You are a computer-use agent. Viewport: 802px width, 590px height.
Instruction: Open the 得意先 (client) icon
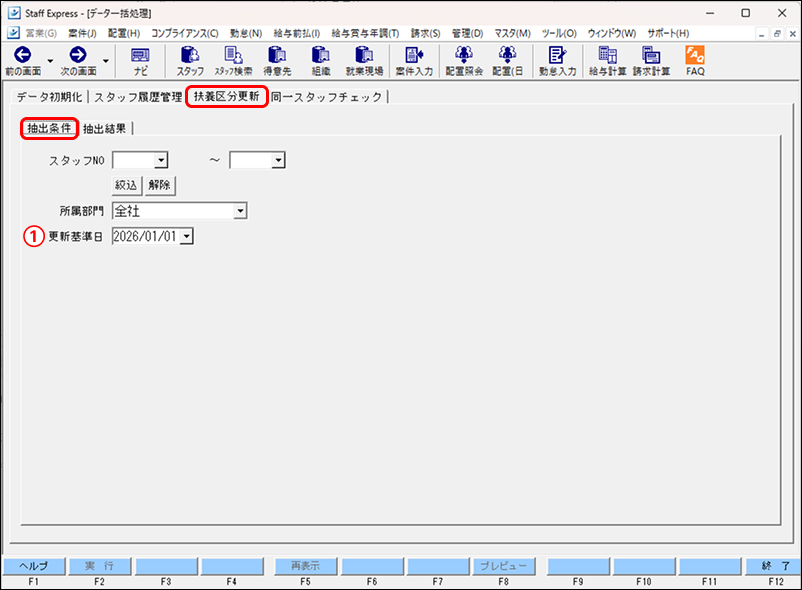(x=279, y=62)
